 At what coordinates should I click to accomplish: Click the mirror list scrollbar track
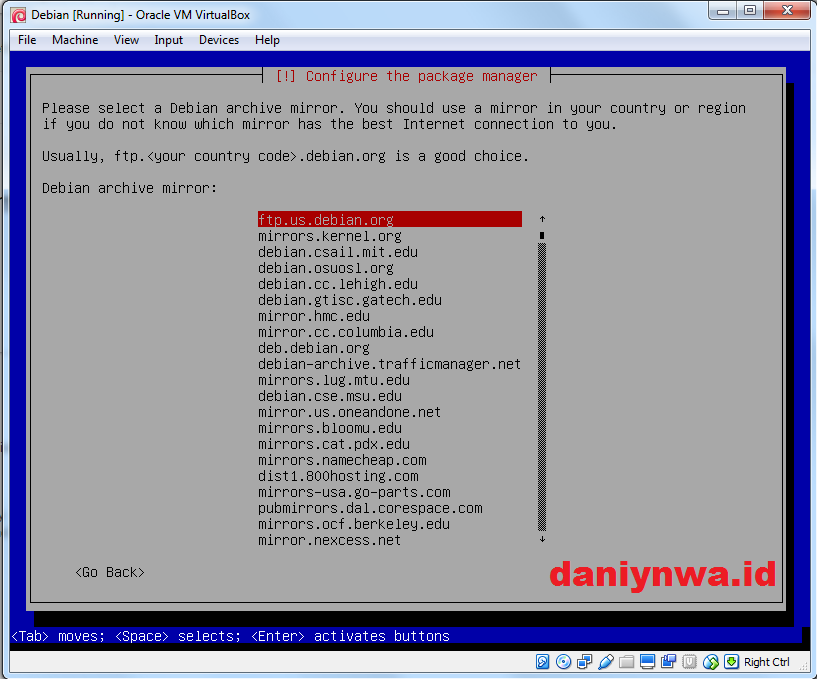[x=542, y=387]
